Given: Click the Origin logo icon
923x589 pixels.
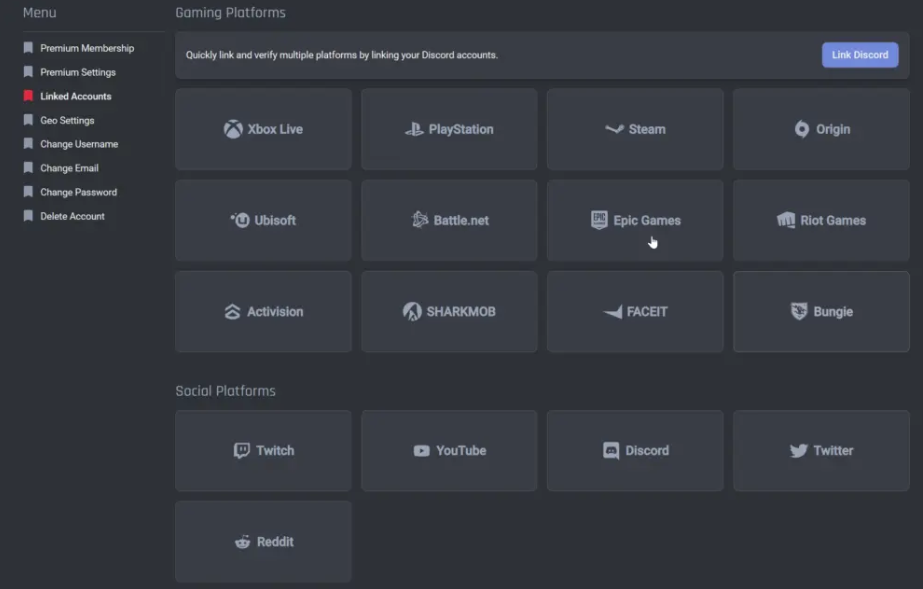Looking at the screenshot, I should click(x=802, y=129).
